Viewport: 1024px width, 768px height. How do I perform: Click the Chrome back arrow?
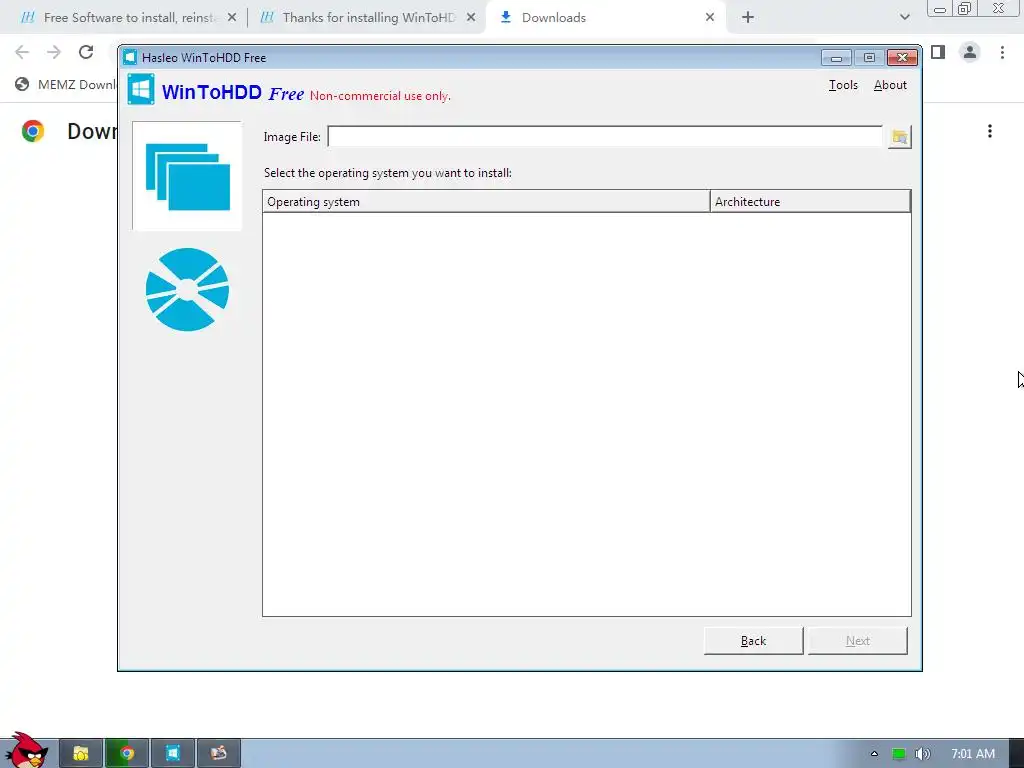(x=22, y=52)
